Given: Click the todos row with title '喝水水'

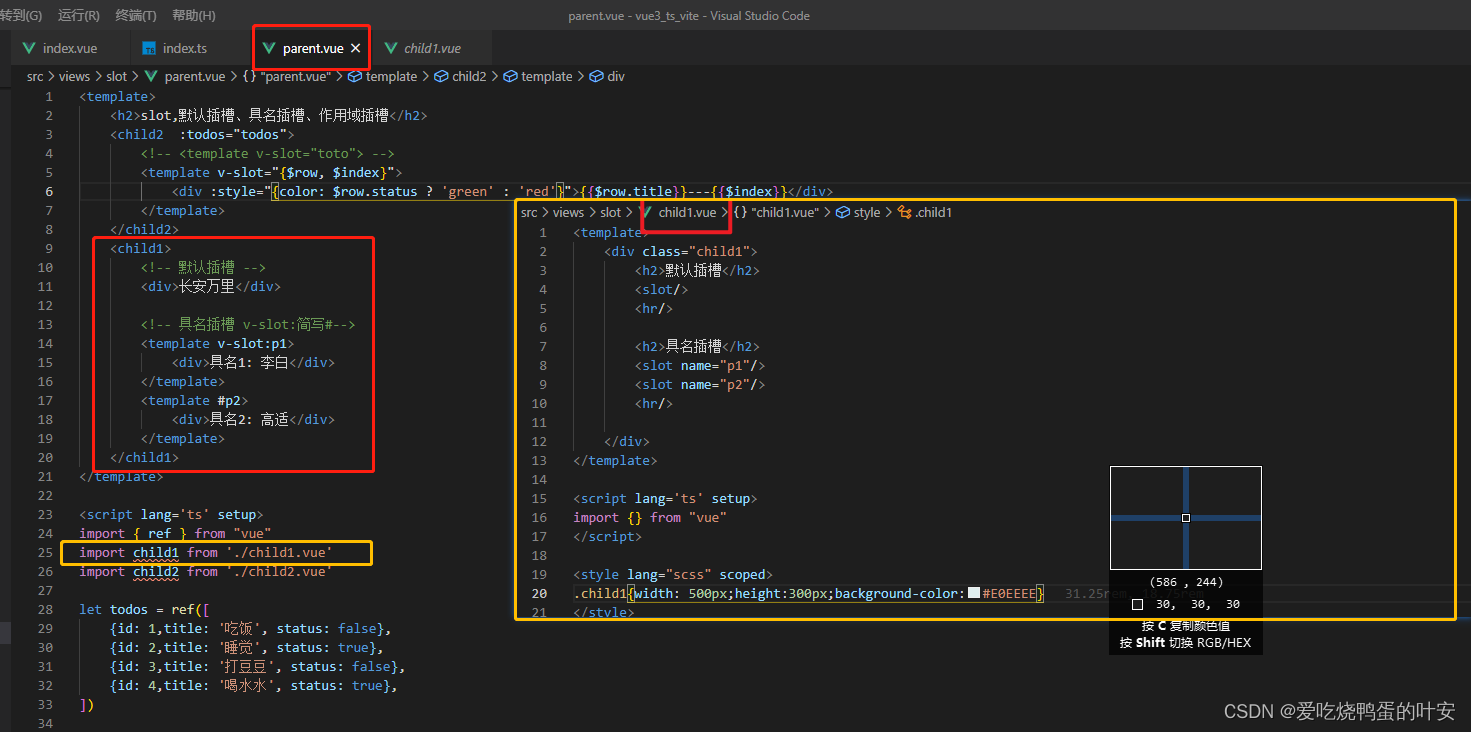Looking at the screenshot, I should click(x=255, y=685).
